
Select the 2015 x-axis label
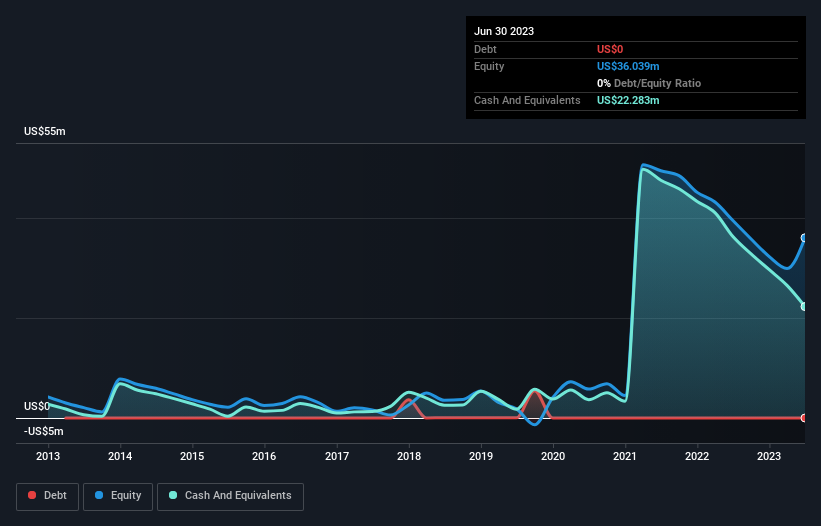point(192,456)
